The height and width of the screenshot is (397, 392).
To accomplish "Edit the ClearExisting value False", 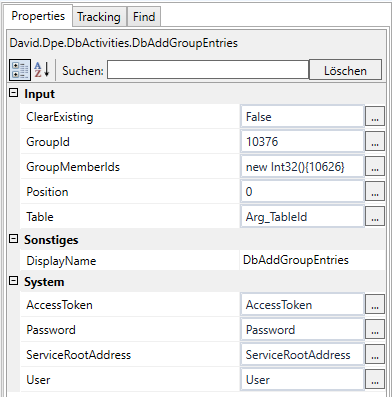I will [302, 117].
